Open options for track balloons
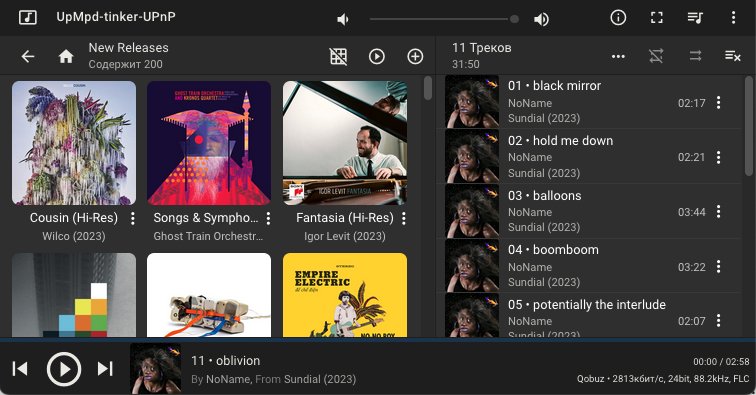Screen dimensions: 756x395 coord(718,212)
